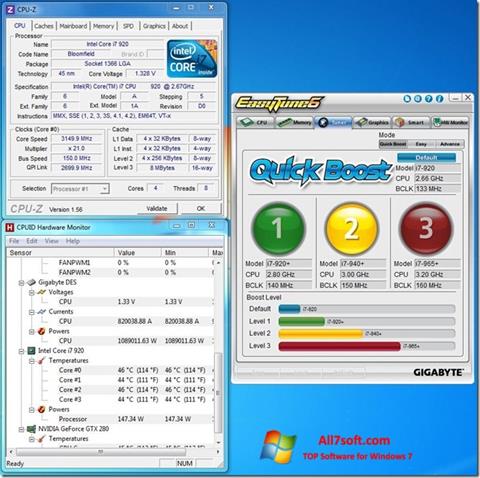Open CPU tab in EasyTune6
480x478 pixels.
coord(255,123)
